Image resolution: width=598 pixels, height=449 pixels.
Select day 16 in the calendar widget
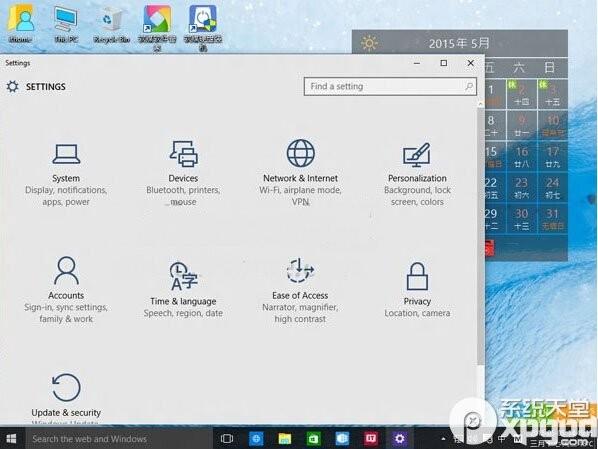click(x=522, y=157)
